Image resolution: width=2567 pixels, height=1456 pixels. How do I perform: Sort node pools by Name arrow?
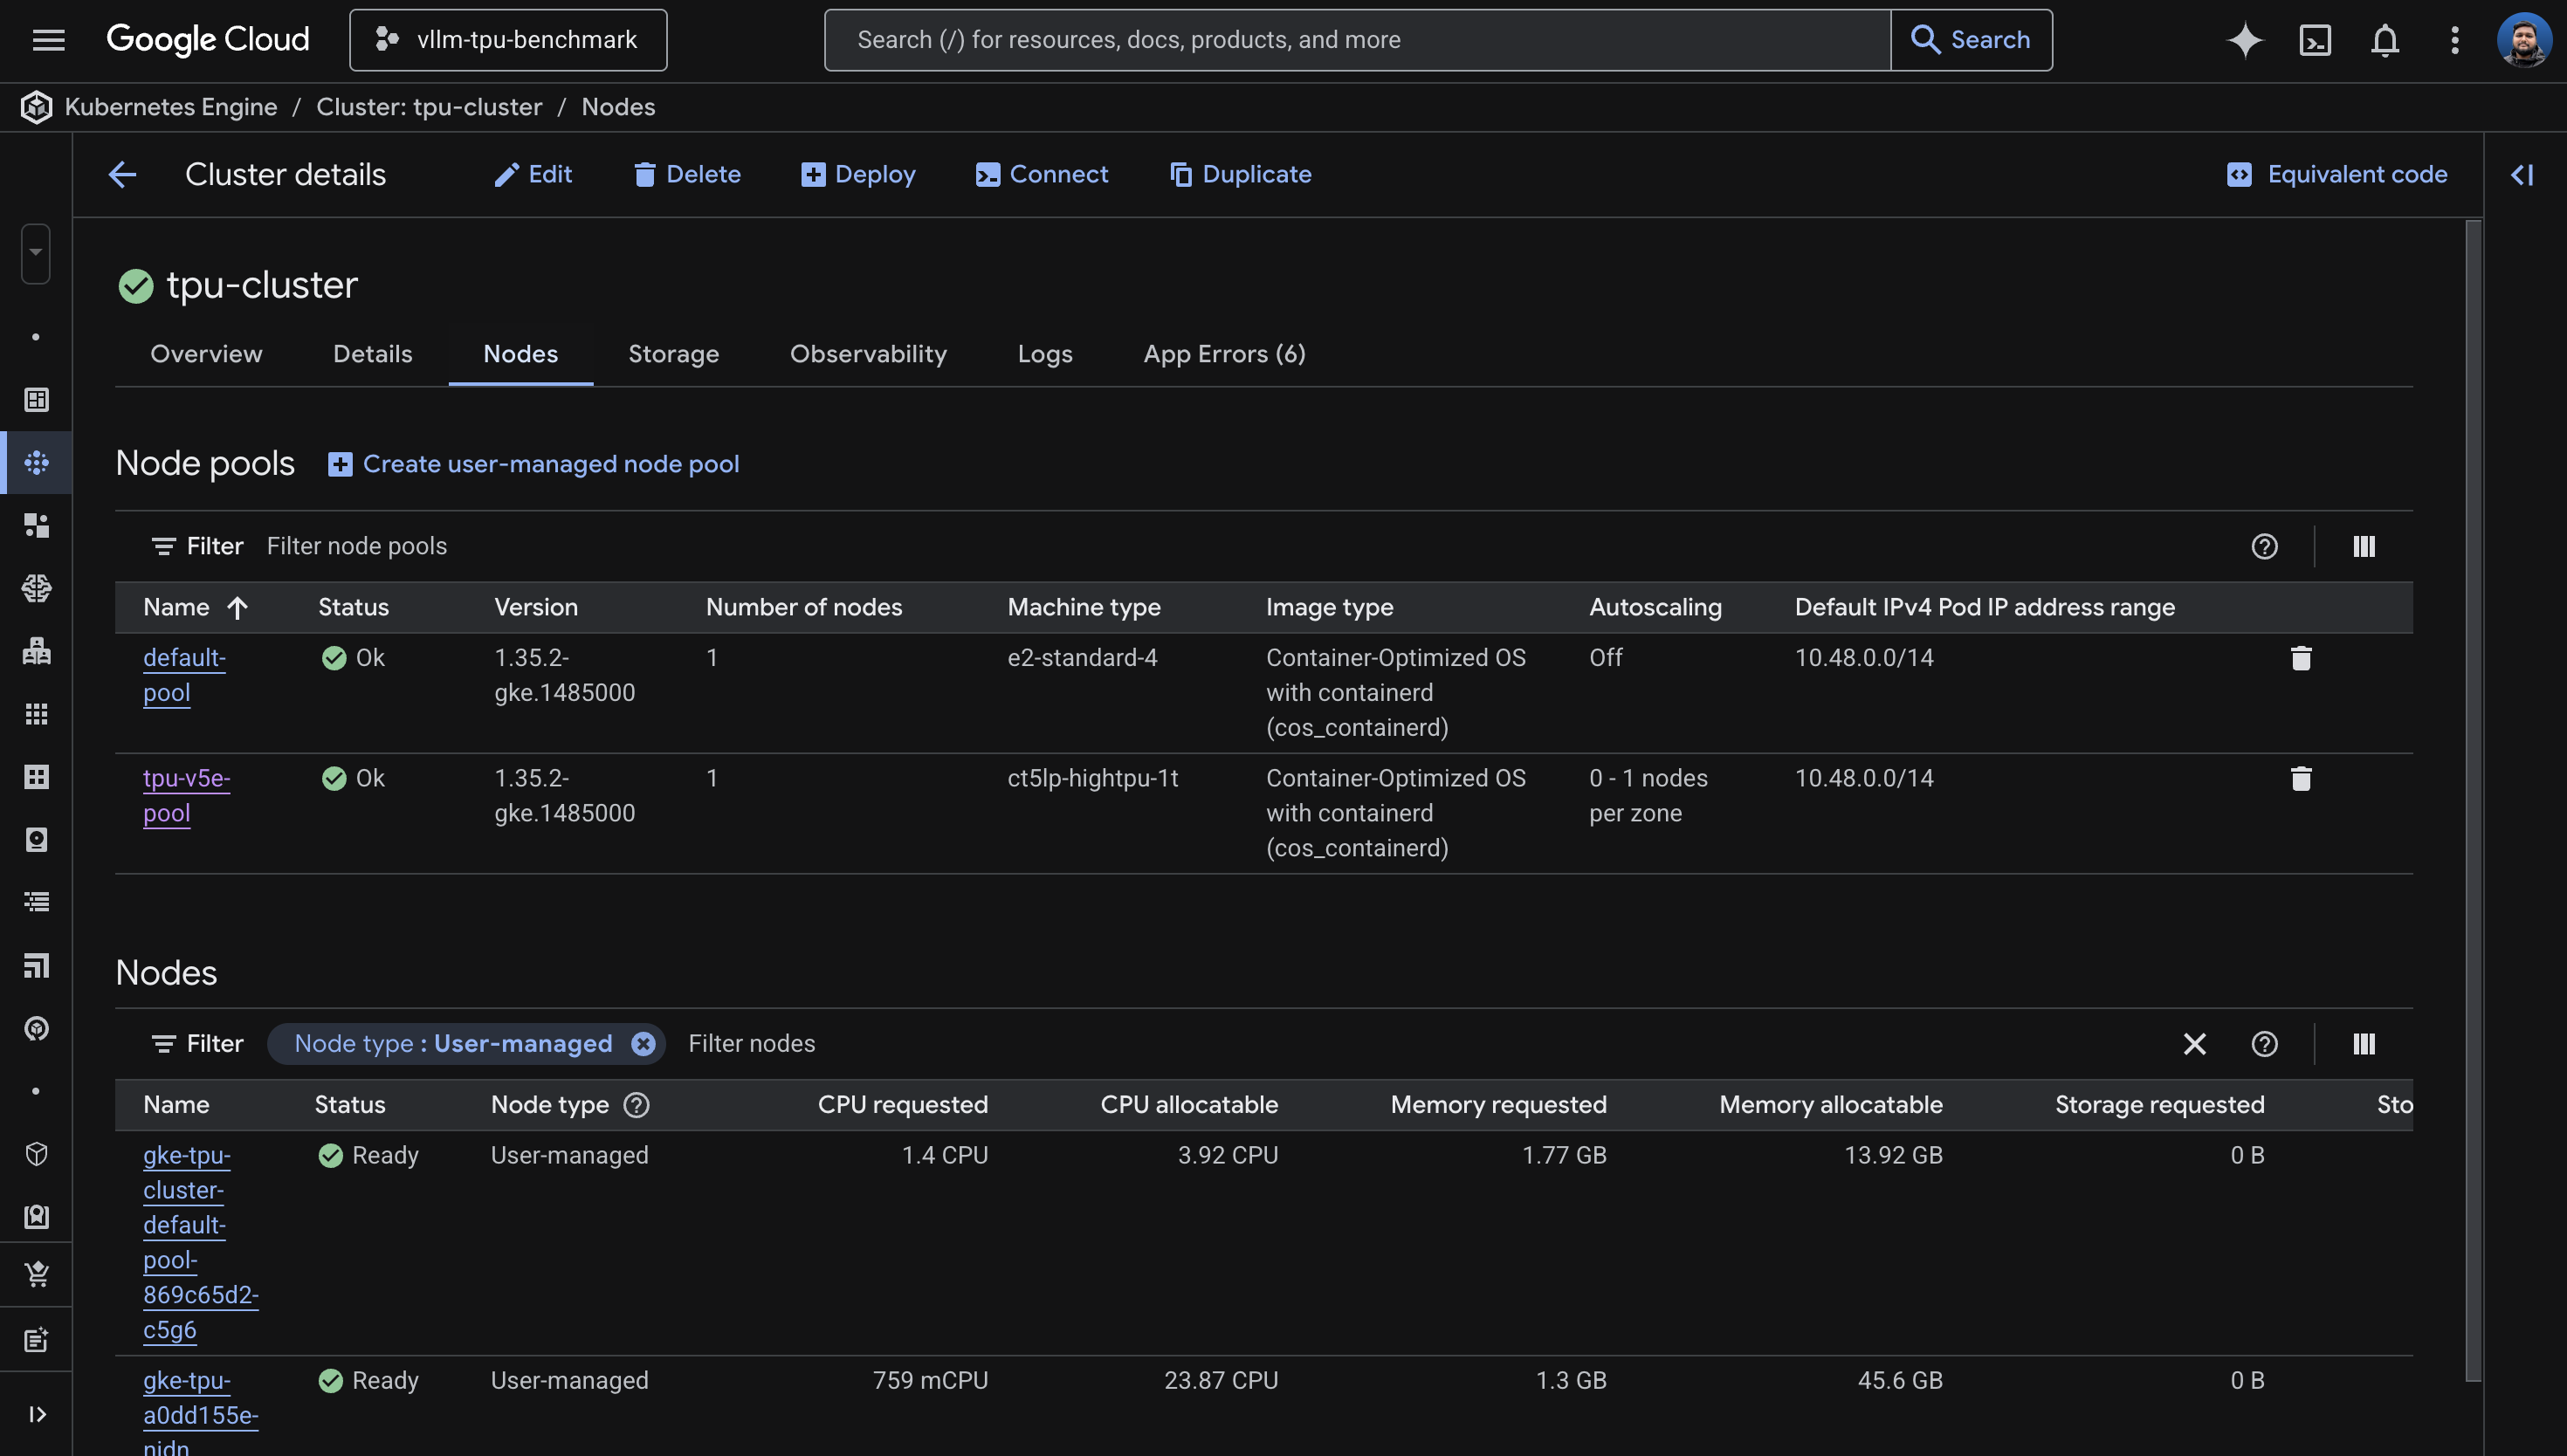click(238, 607)
